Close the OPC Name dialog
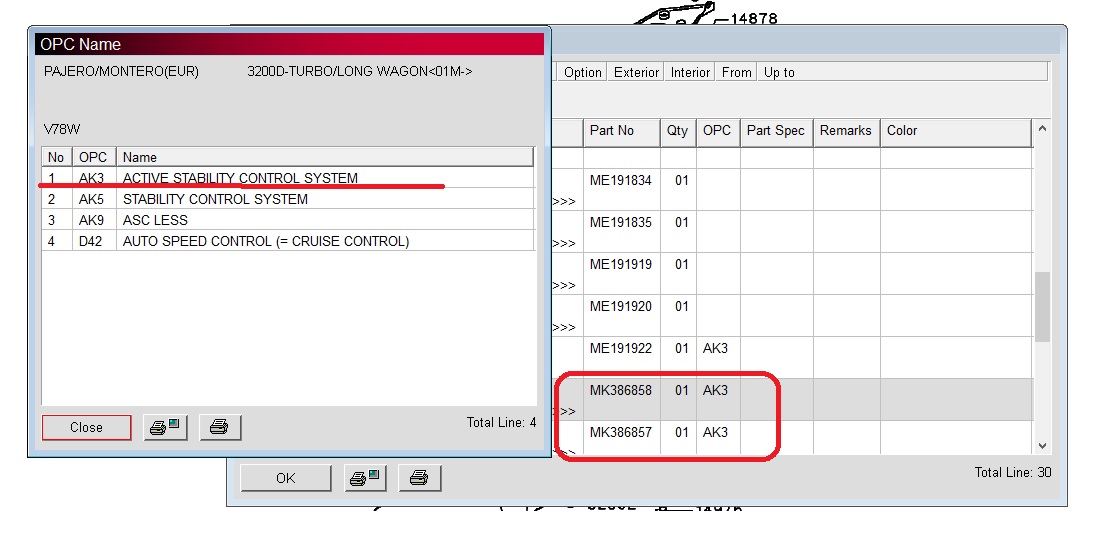1106x540 pixels. pyautogui.click(x=86, y=427)
